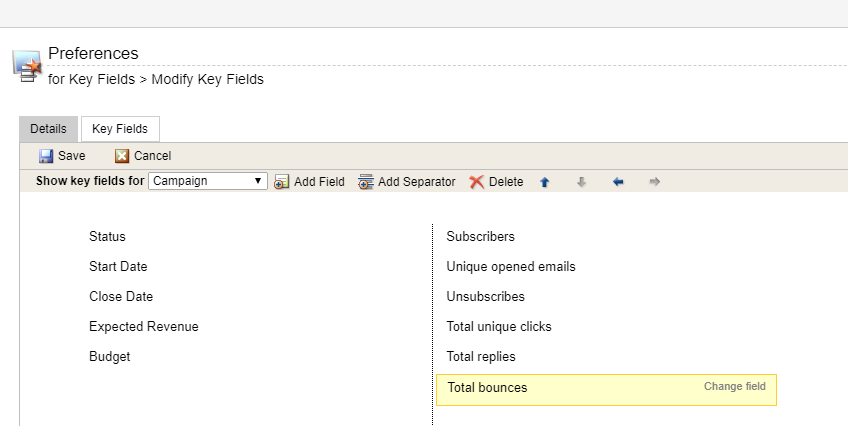Click the Add Field icon
Screen dimensions: 848x426
(x=282, y=182)
